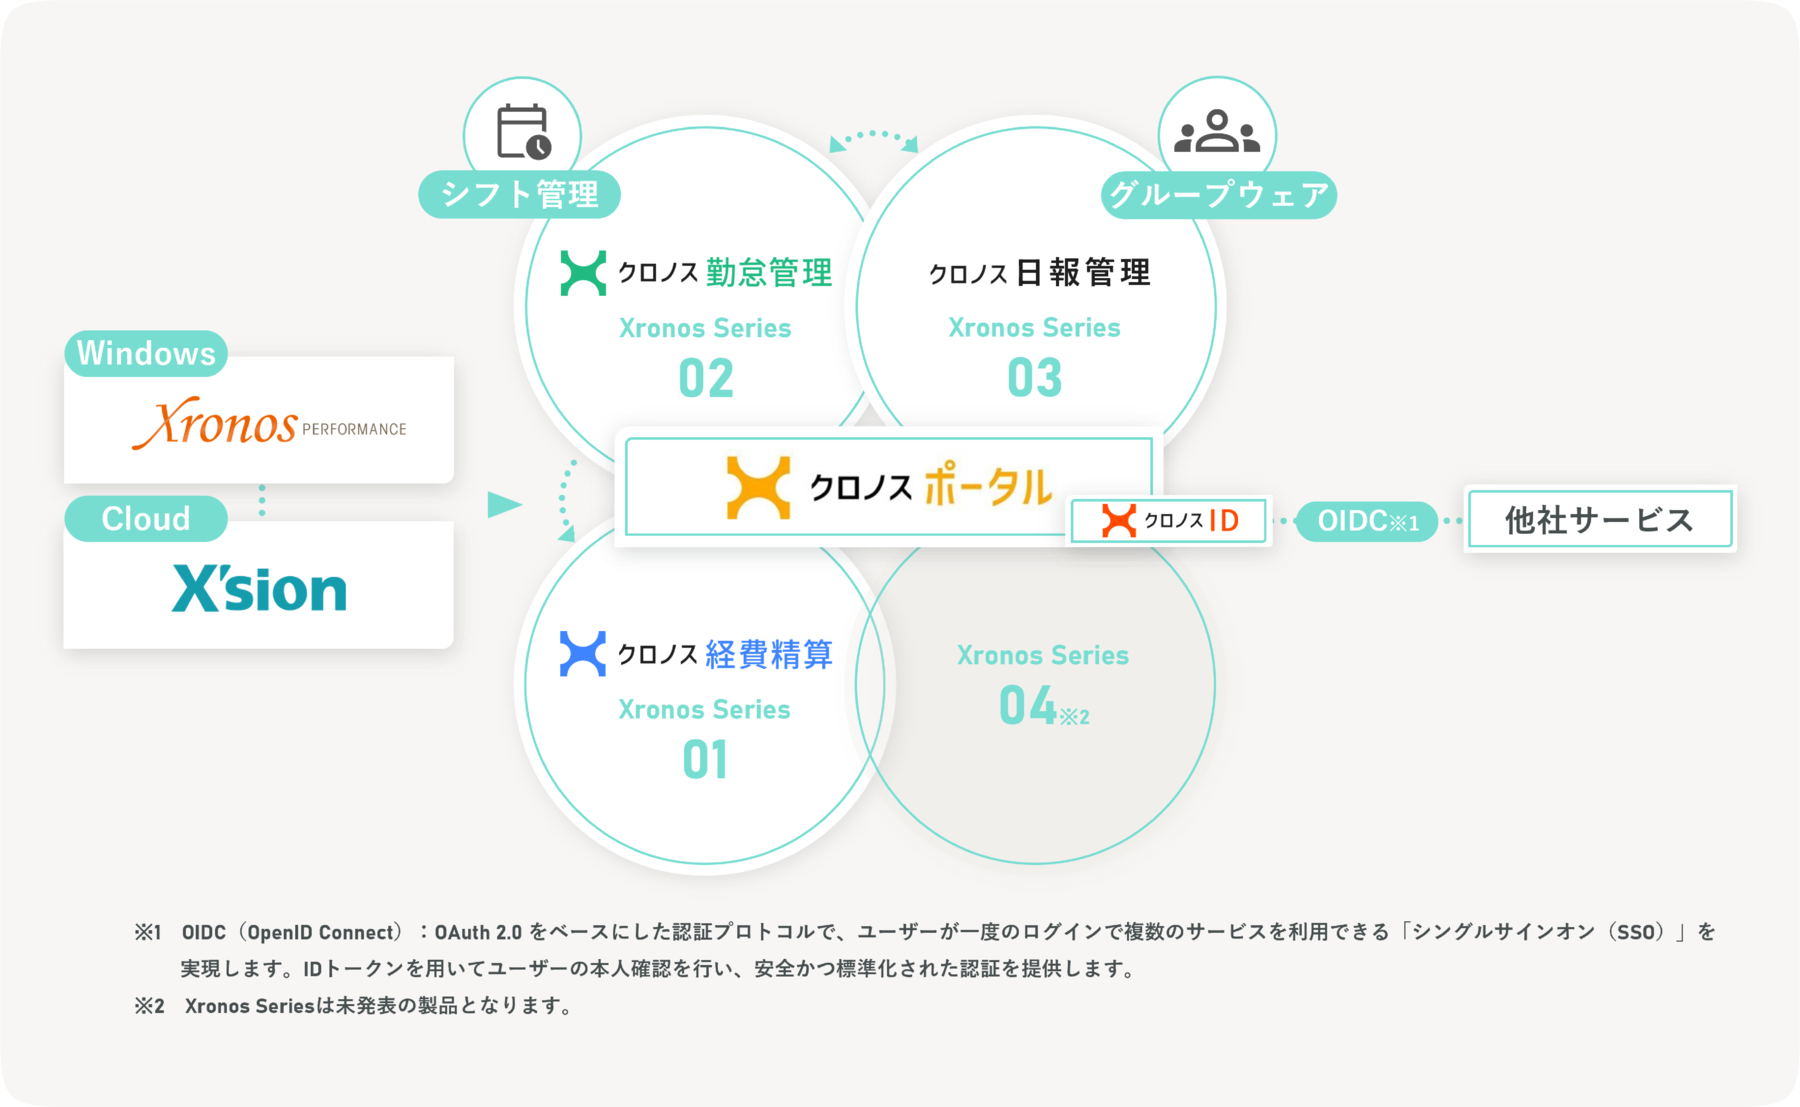Viewport: 1800px width, 1107px height.
Task: Click the '04※2' number in the grey circle
Action: point(1044,706)
